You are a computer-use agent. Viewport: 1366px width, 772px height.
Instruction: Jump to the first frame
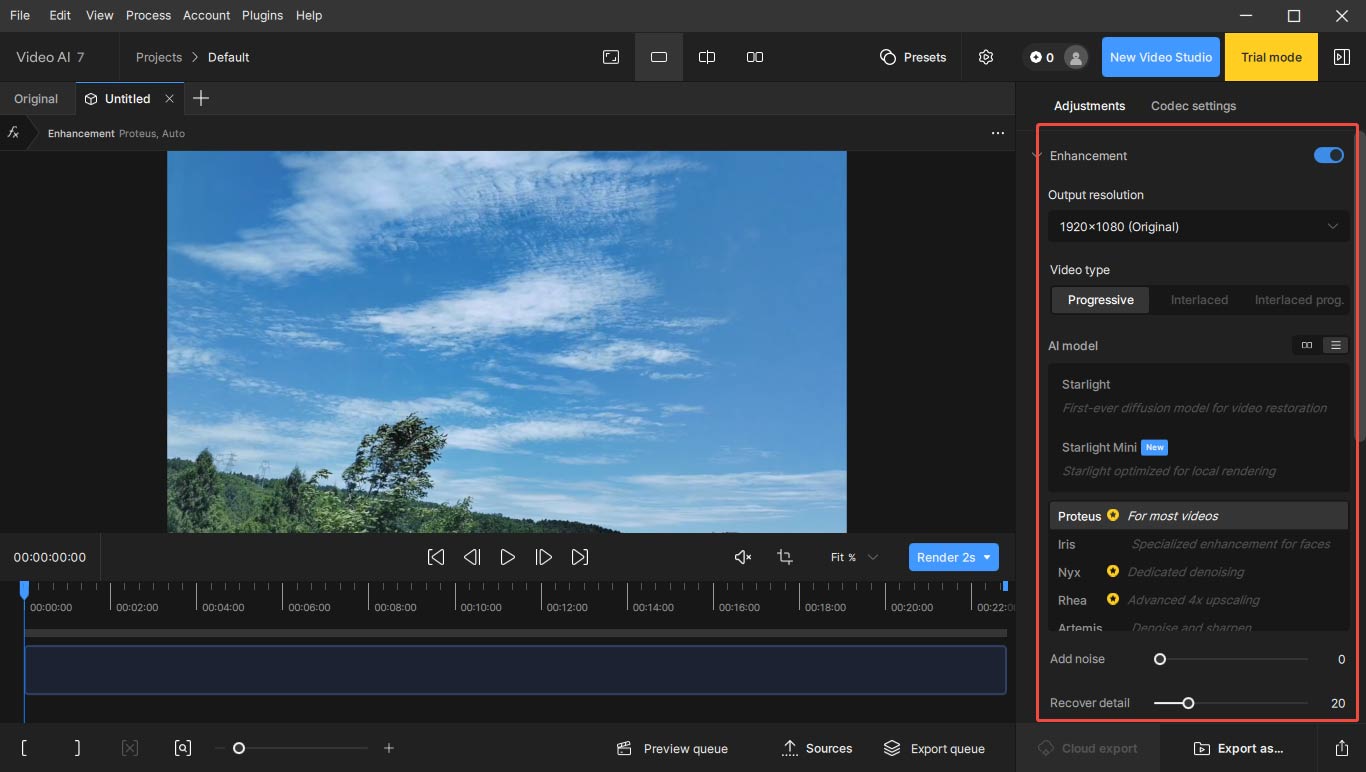[436, 557]
